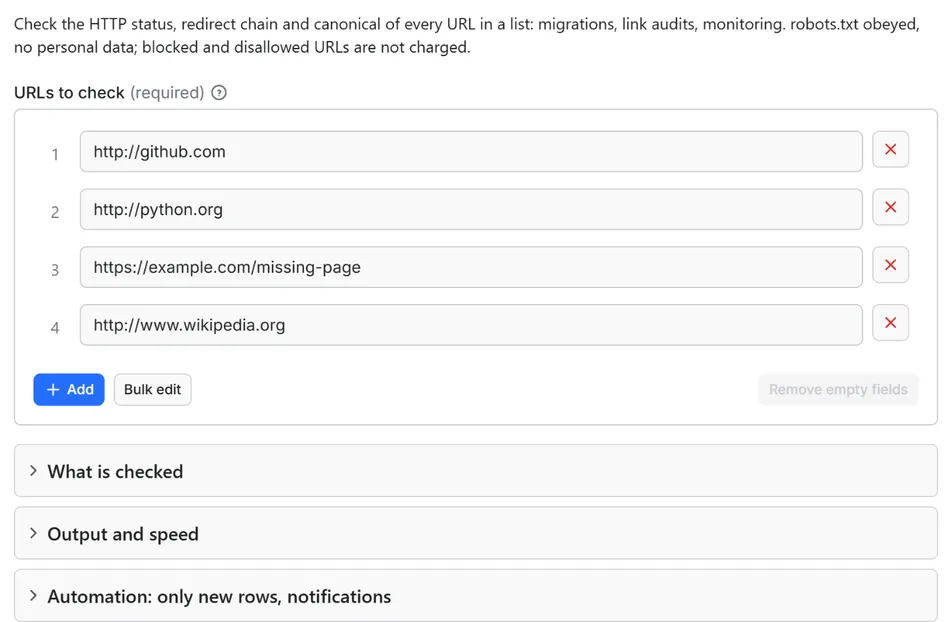Remove the http://github.com row

tap(890, 149)
